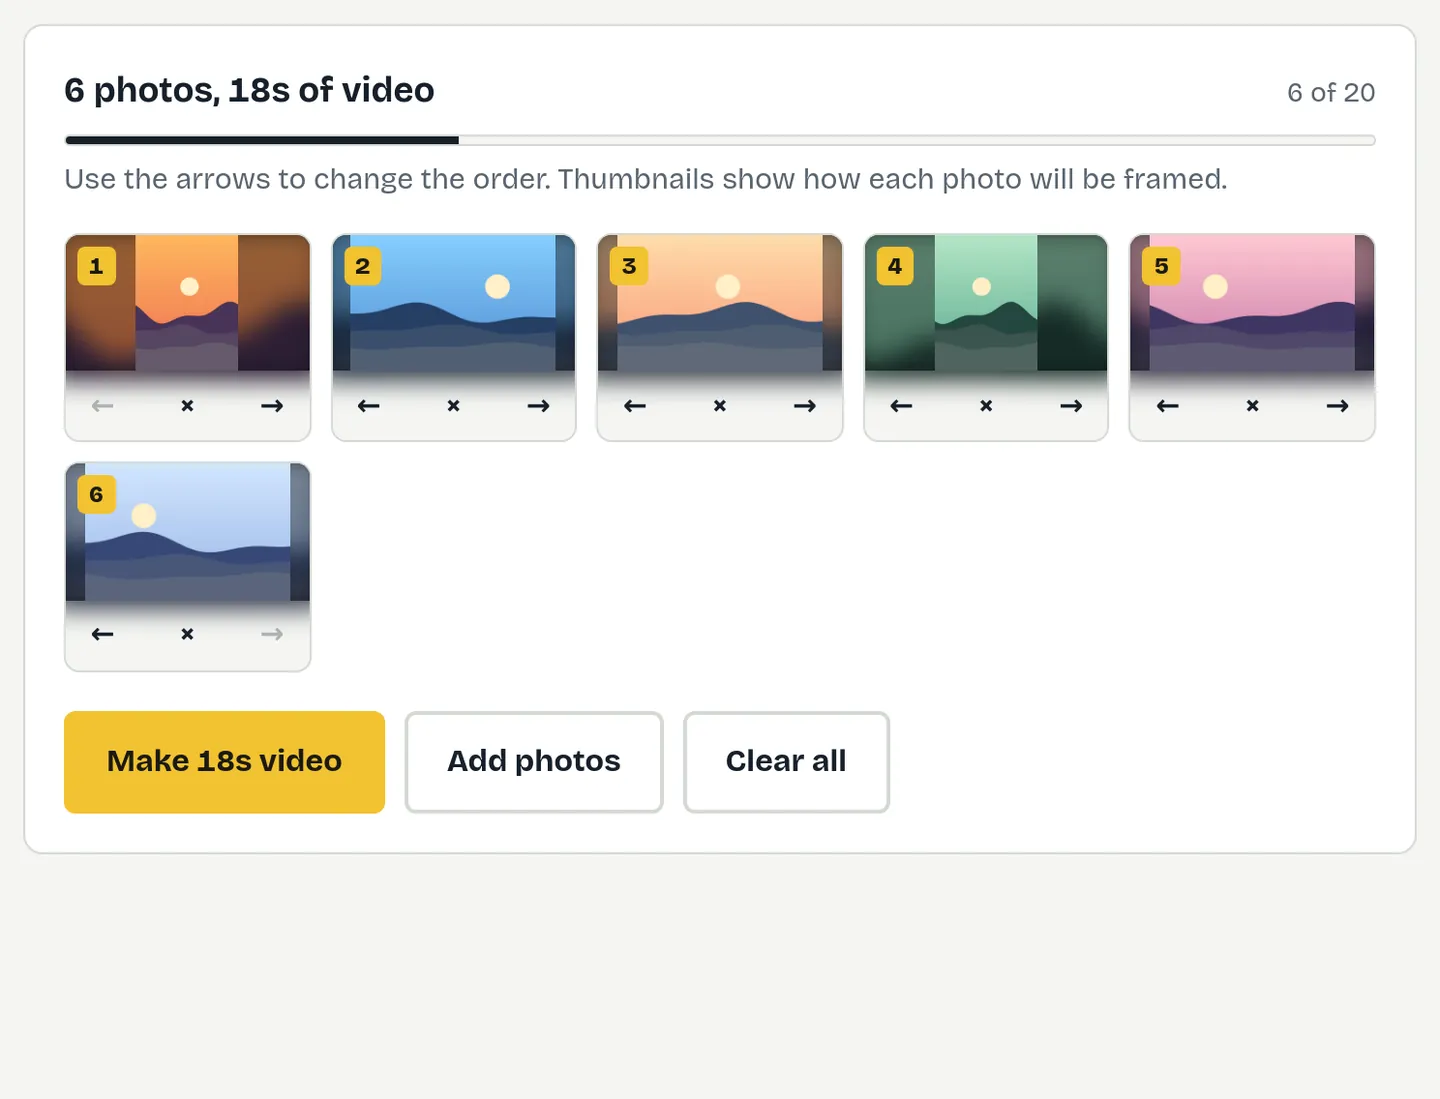Screen dimensions: 1440x1099
Task: Select the orange sunset thumbnail numbered 1
Action: tap(187, 303)
